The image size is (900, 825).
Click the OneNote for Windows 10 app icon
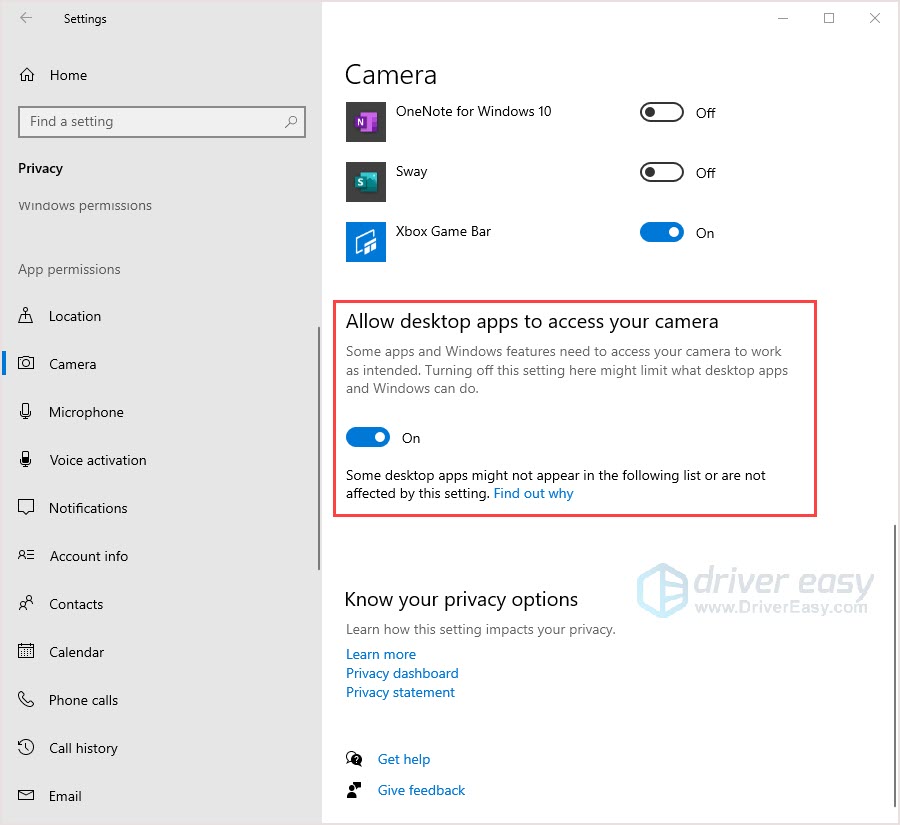(365, 122)
